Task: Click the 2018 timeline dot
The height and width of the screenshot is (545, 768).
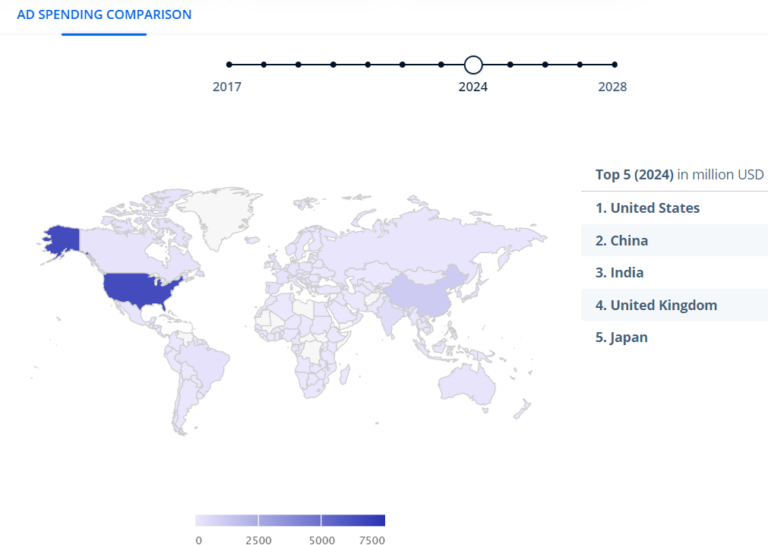Action: point(264,65)
